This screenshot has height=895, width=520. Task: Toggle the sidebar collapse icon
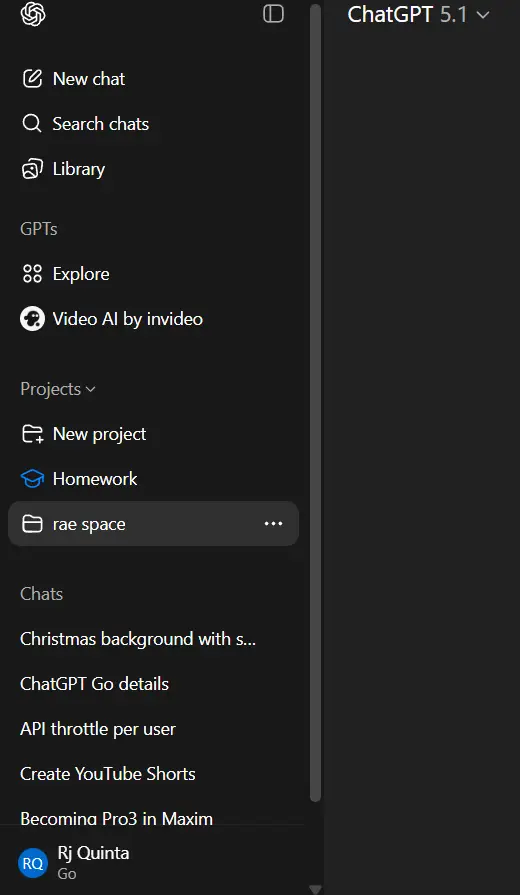273,14
